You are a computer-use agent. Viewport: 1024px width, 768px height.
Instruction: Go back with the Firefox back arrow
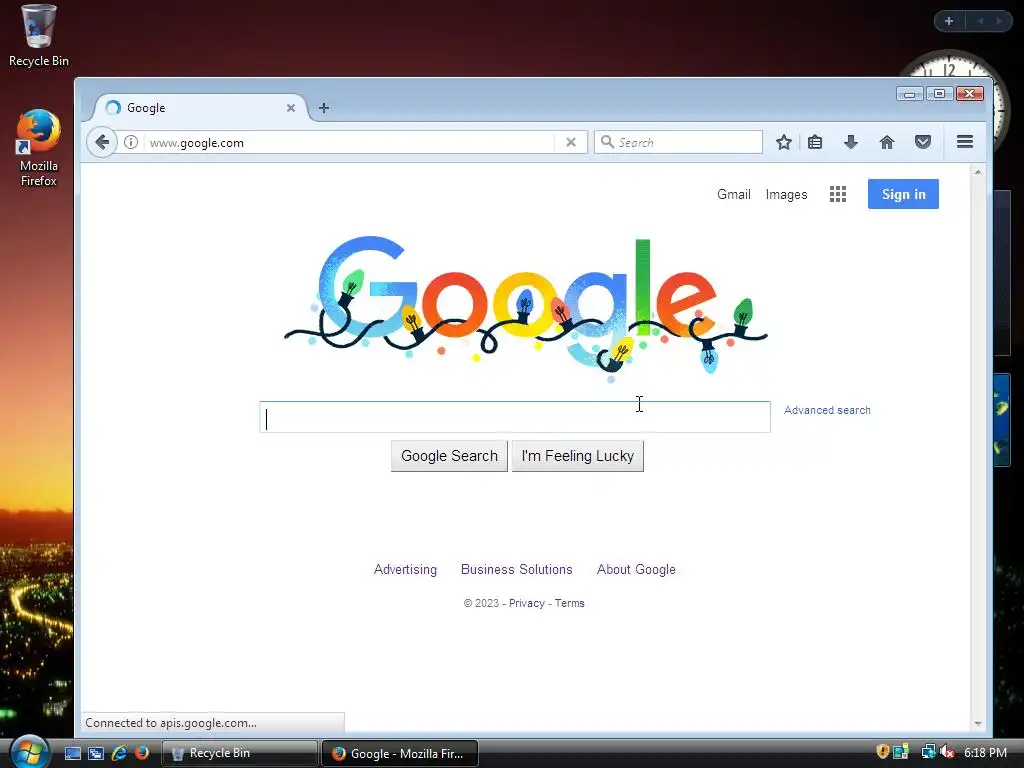click(x=102, y=142)
